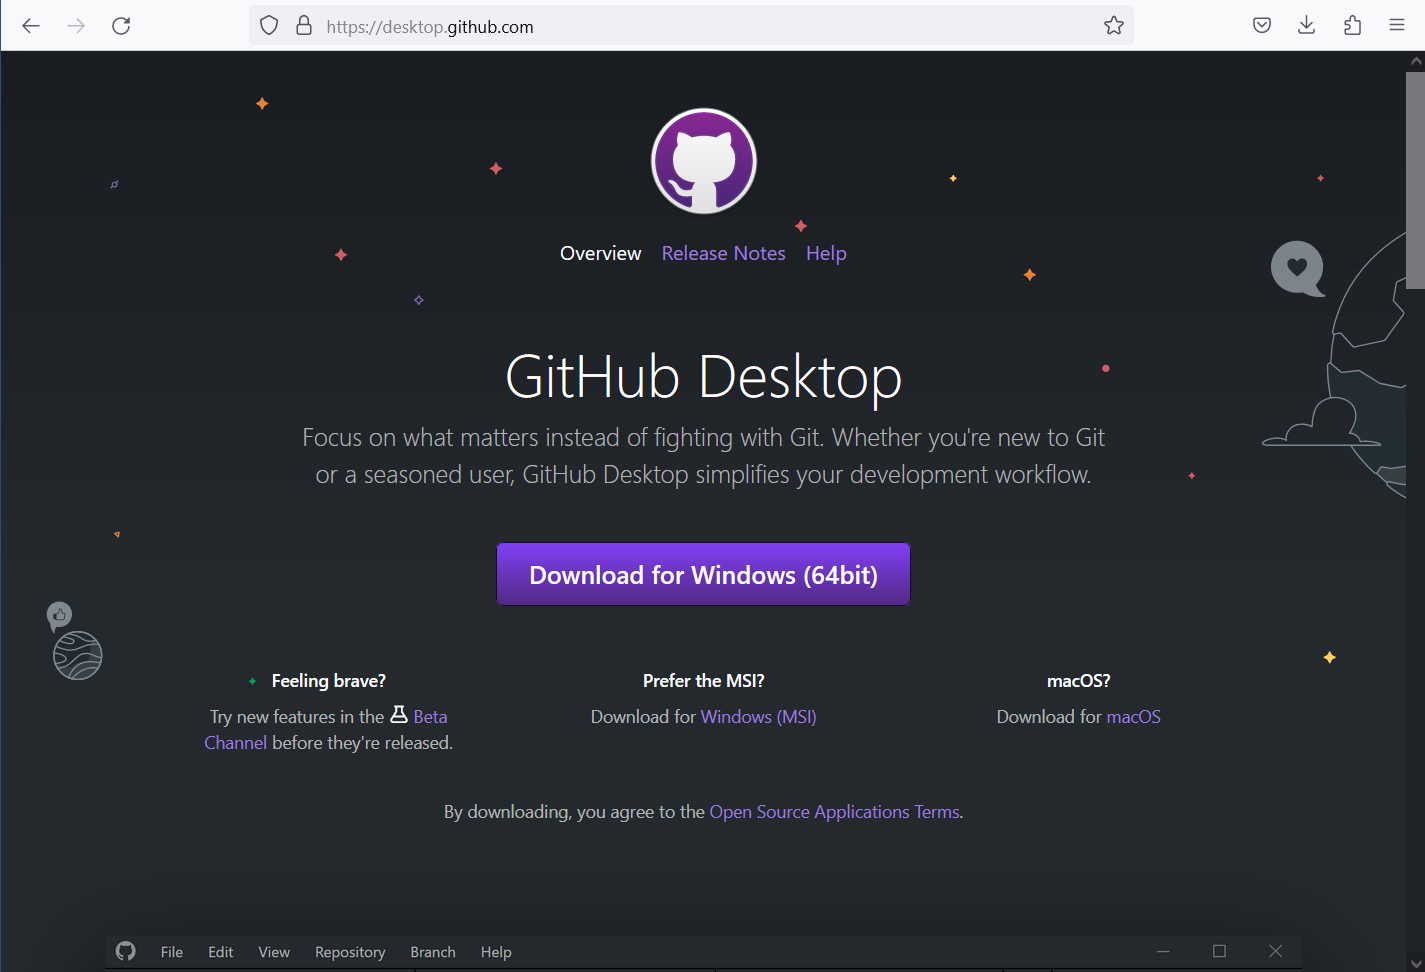Click the save to Pocket icon
1425x972 pixels.
[1261, 25]
